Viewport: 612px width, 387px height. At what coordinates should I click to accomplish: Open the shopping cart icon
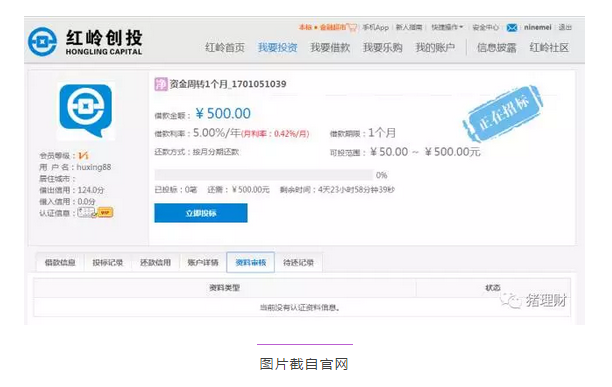point(352,27)
